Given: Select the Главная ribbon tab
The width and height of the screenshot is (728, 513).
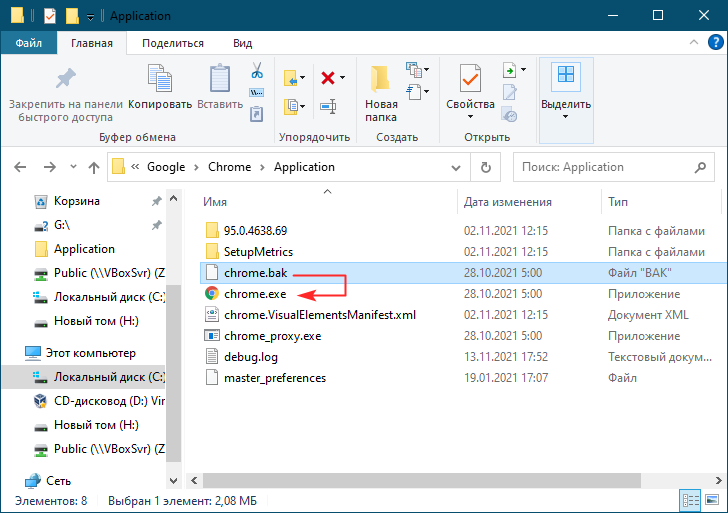Looking at the screenshot, I should (x=92, y=43).
